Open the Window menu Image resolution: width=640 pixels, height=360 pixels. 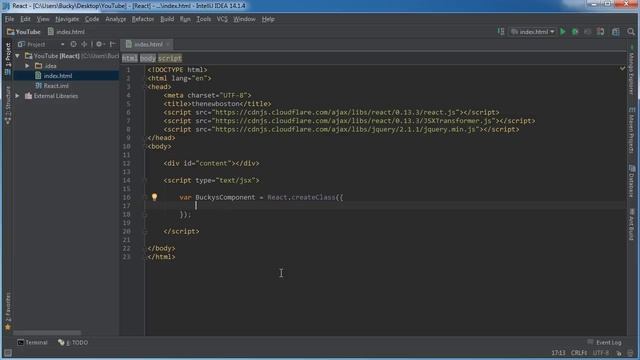[244, 19]
